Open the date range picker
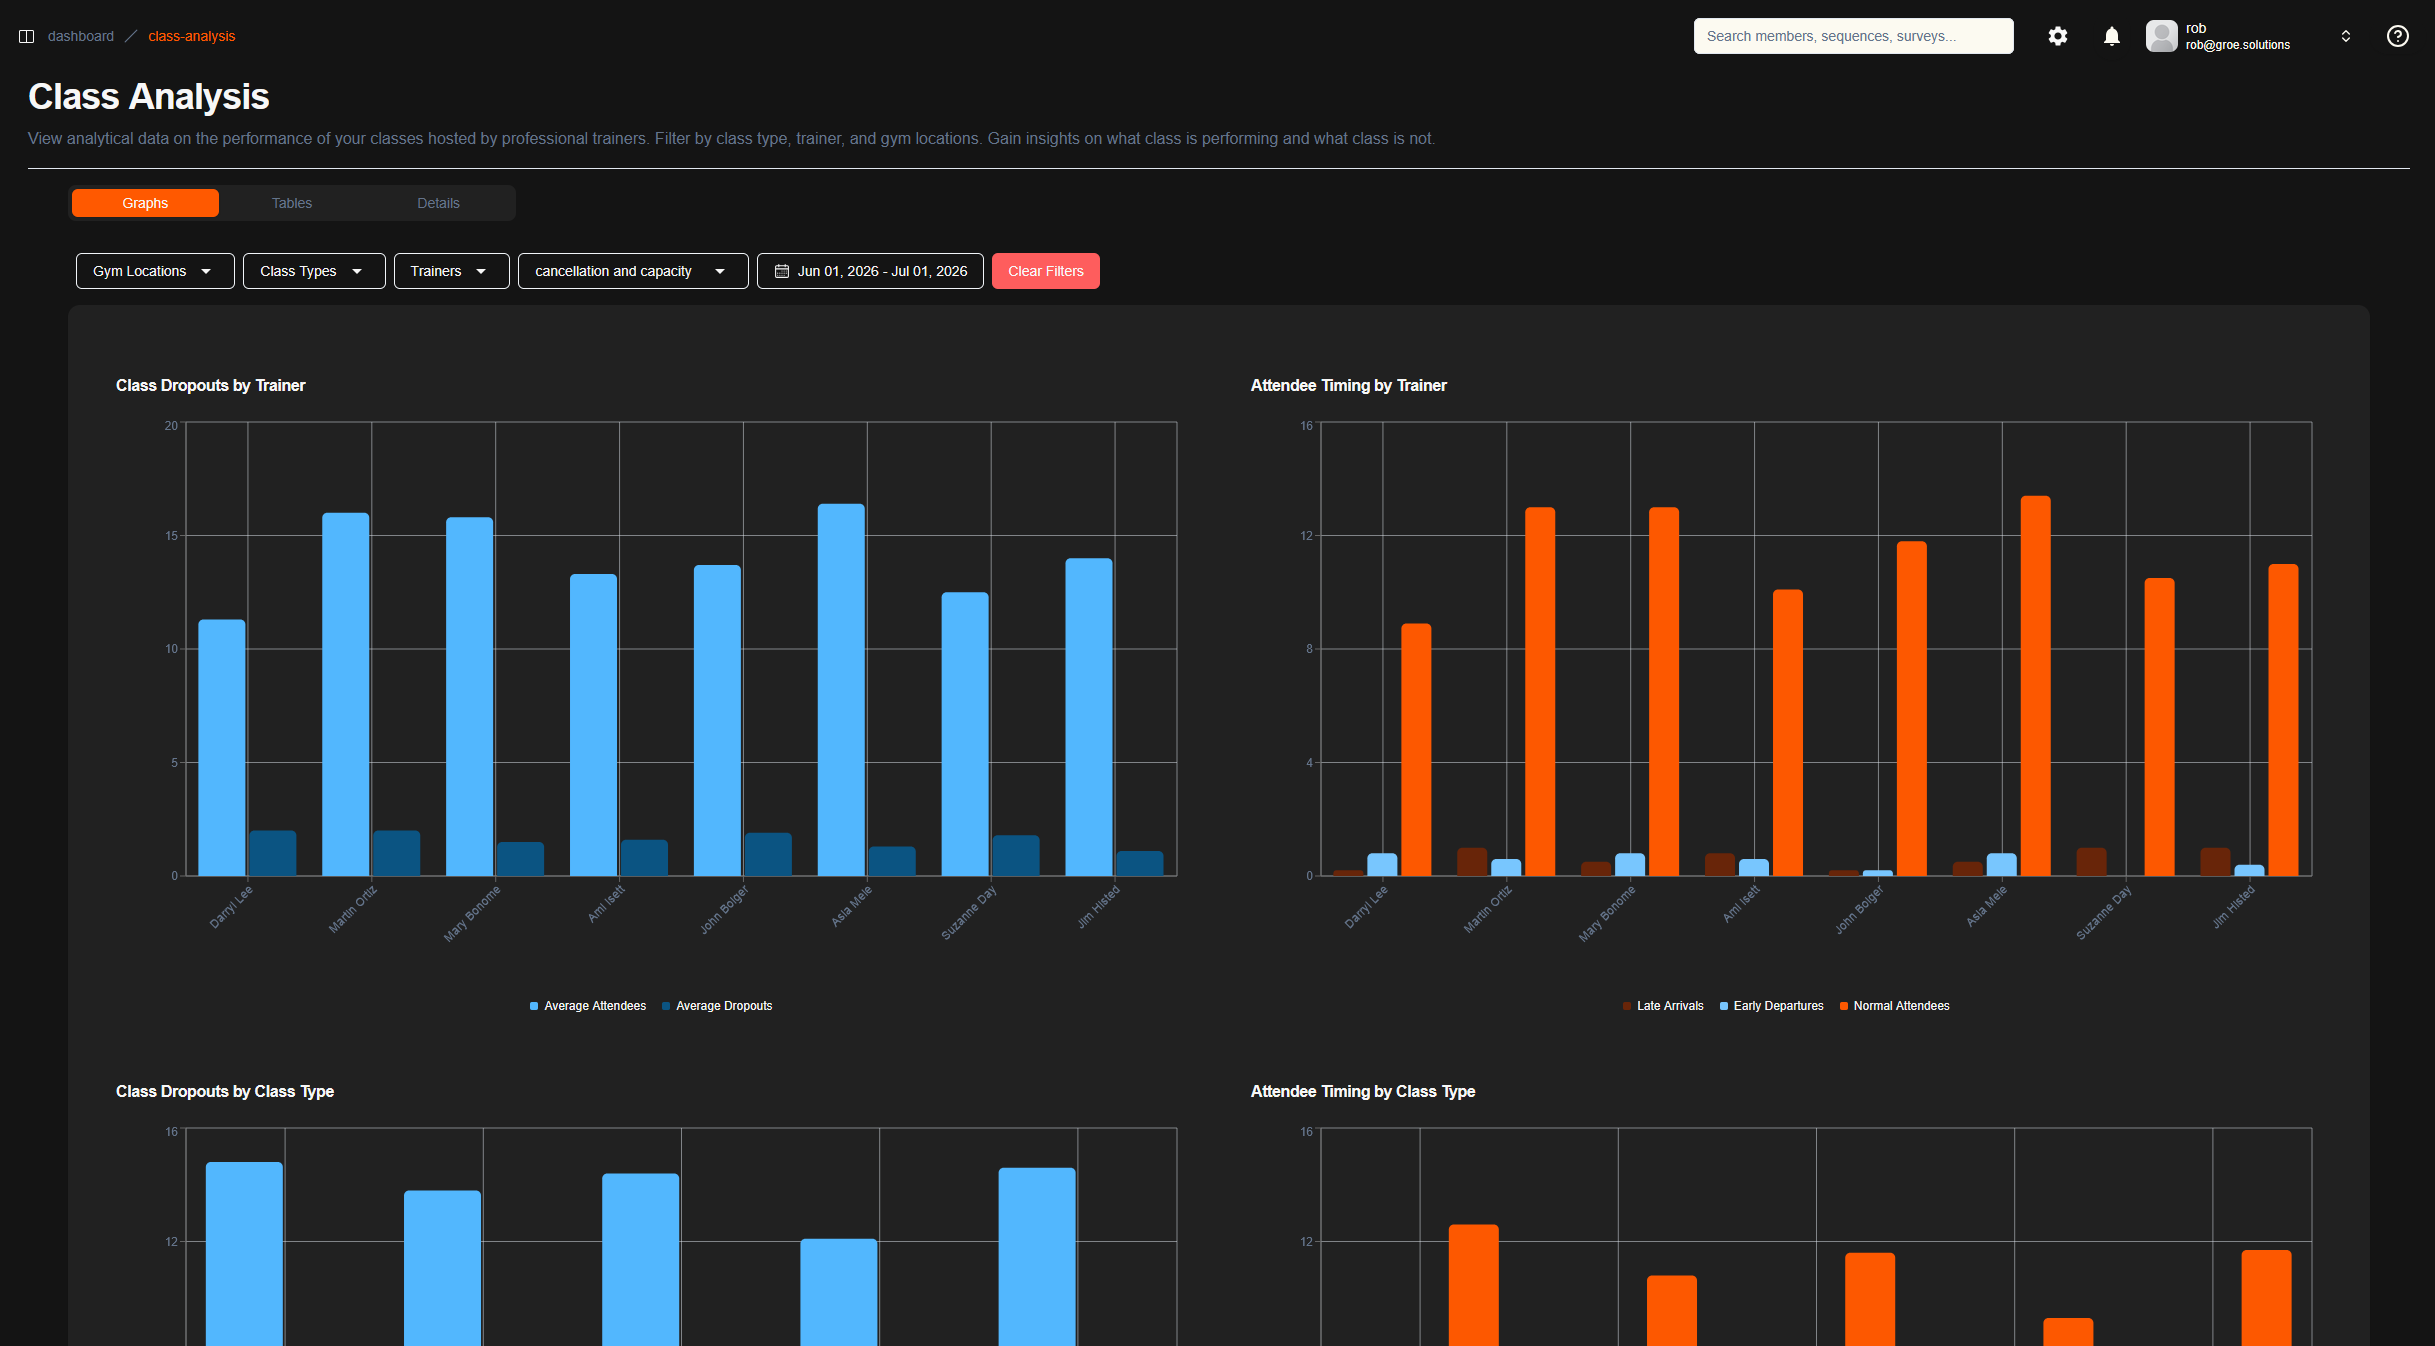 [870, 271]
